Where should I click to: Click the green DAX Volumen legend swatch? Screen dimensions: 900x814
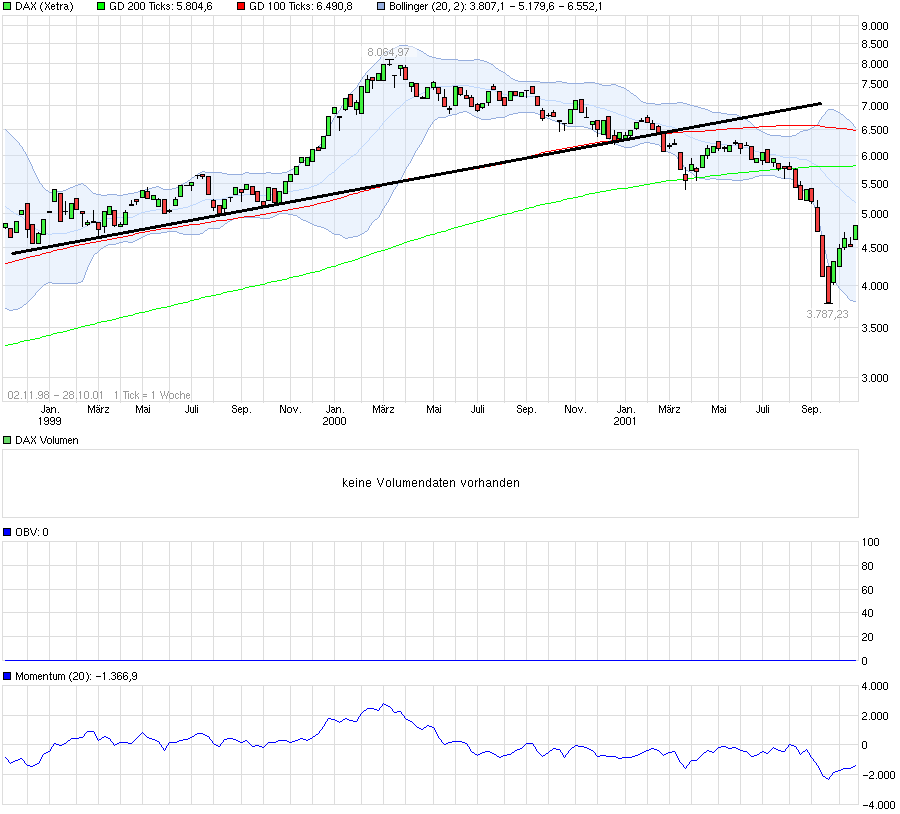7,440
